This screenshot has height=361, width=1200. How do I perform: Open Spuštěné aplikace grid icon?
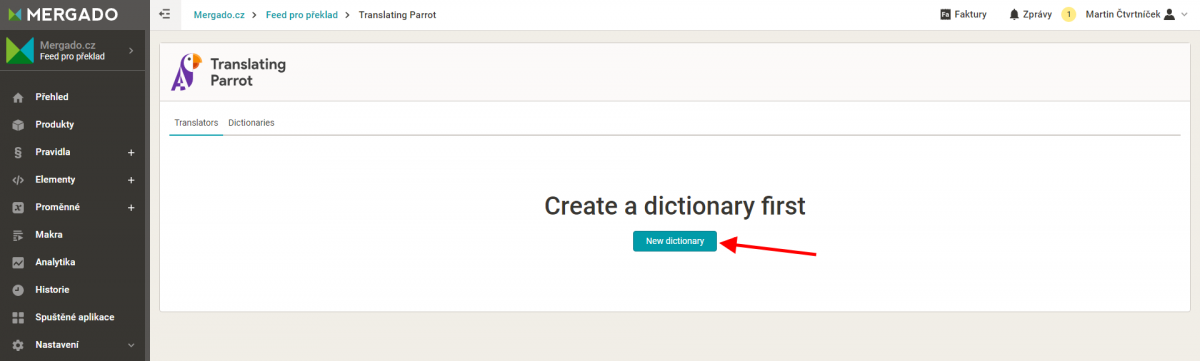click(x=17, y=317)
